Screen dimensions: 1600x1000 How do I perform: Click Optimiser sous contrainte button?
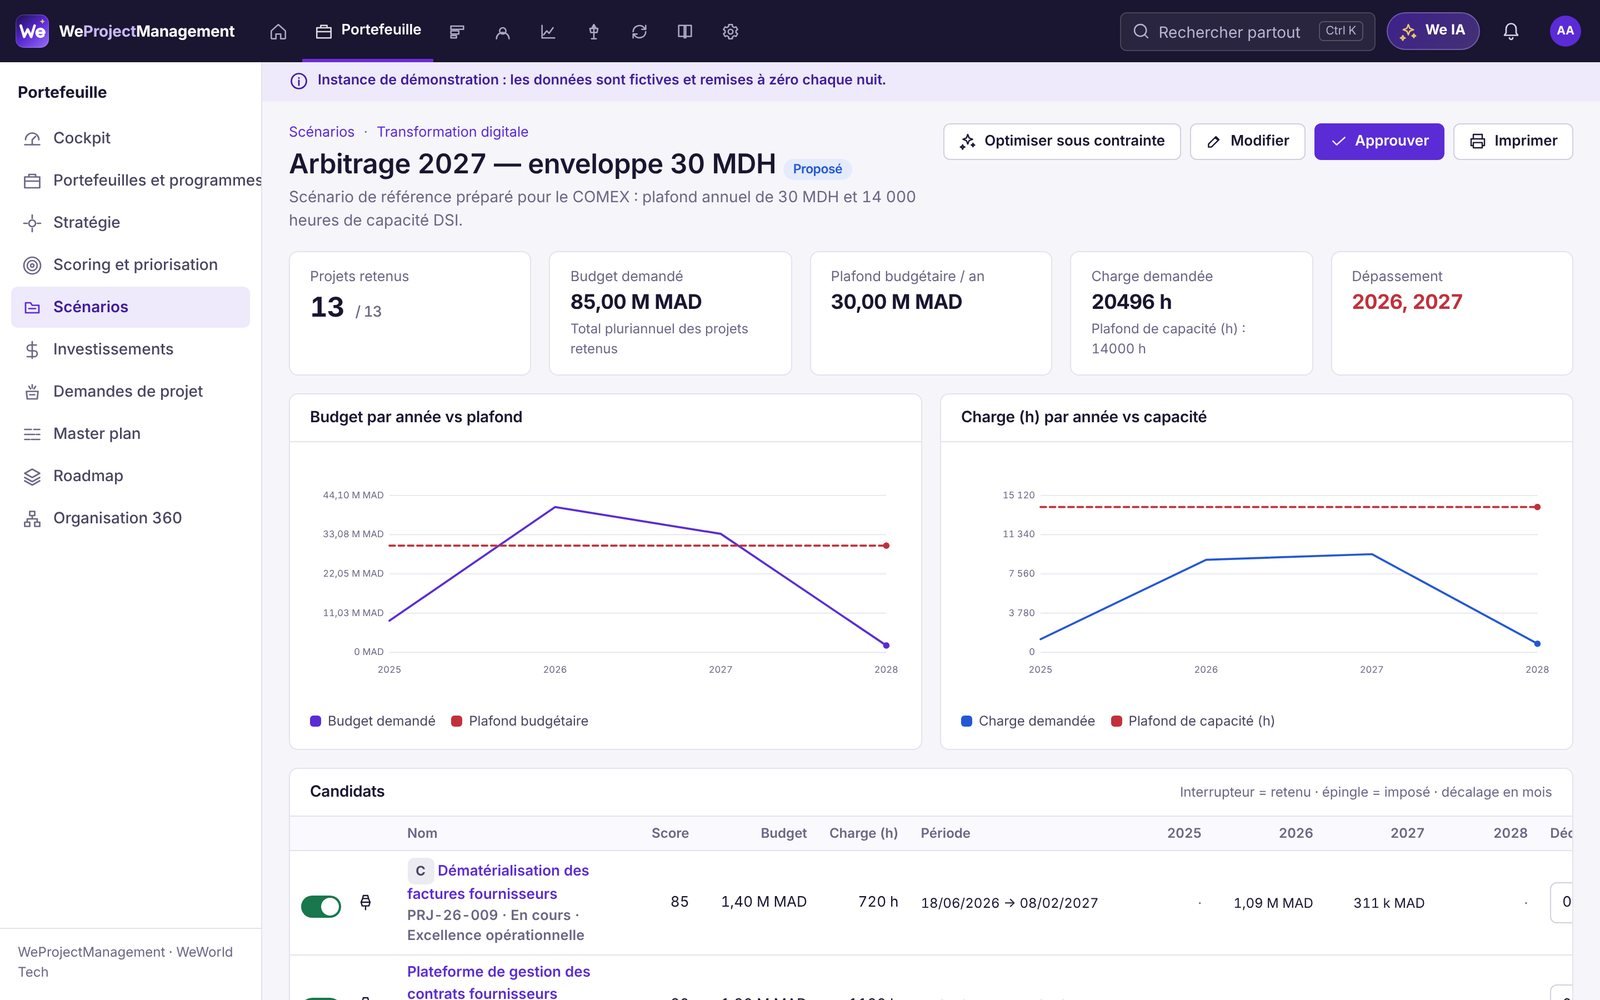1062,141
